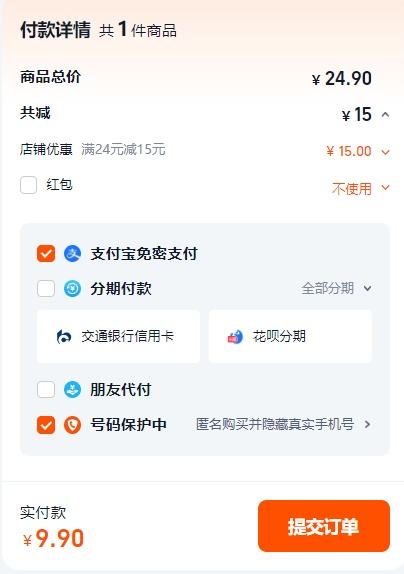
Task: Click the Alipay icon beside 支付宝免密支付
Action: (x=72, y=253)
